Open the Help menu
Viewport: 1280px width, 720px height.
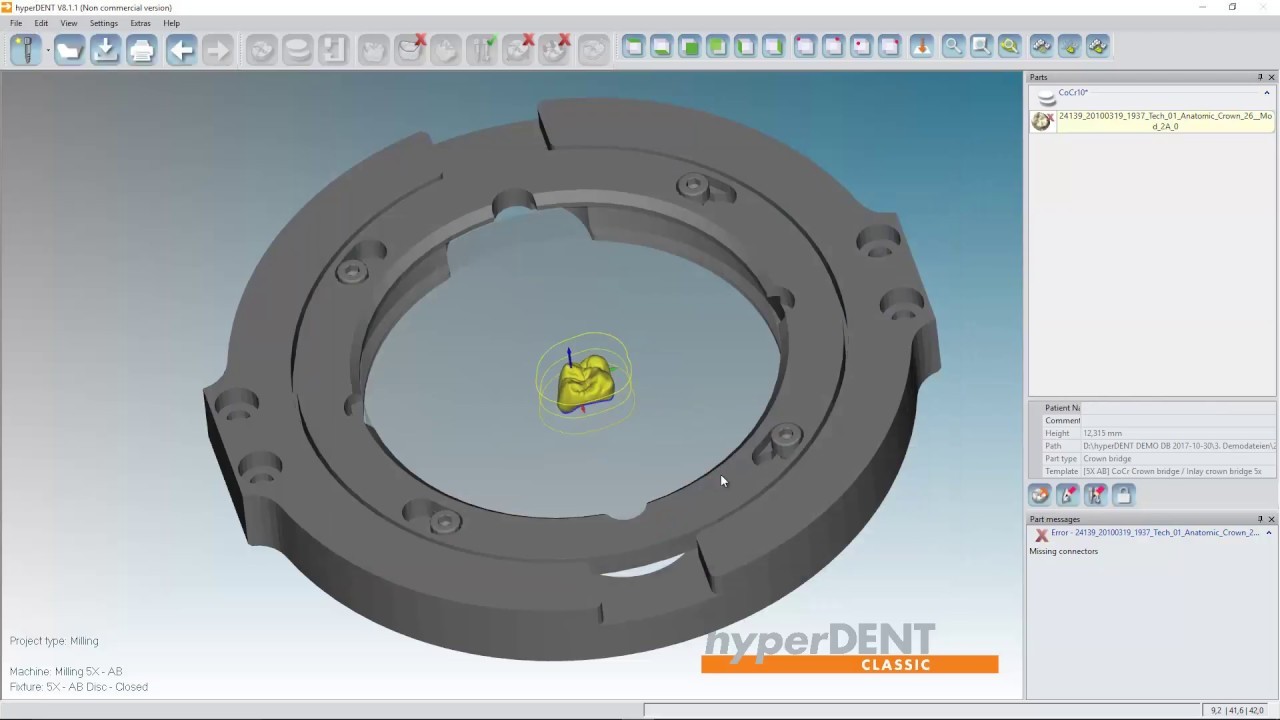[x=172, y=23]
